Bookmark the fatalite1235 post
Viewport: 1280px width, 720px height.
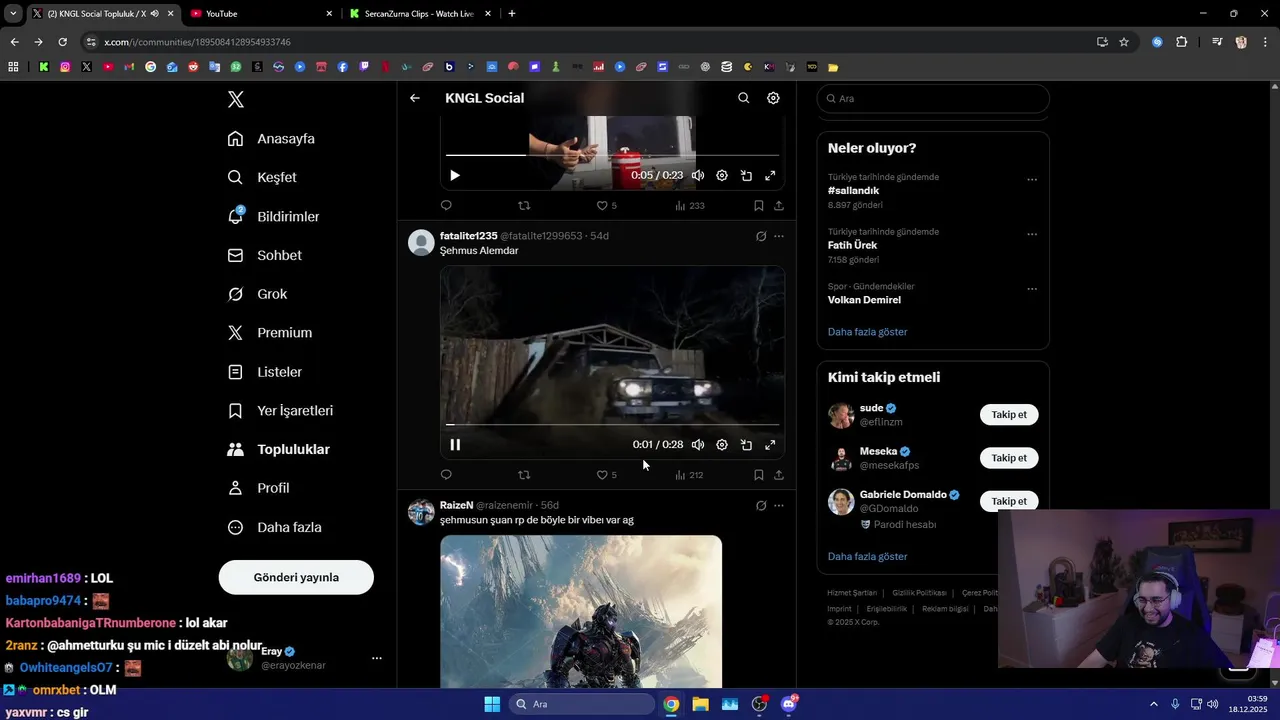[x=759, y=475]
